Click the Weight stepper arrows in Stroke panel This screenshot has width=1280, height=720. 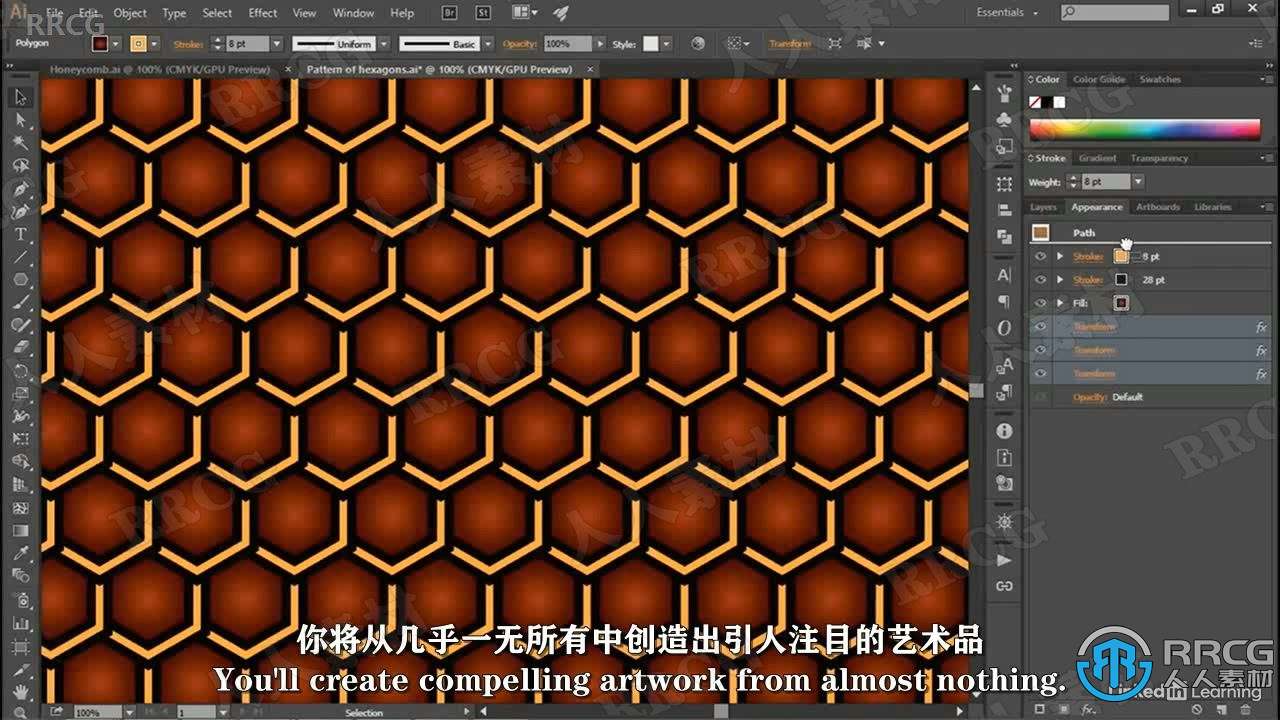[x=1072, y=182]
